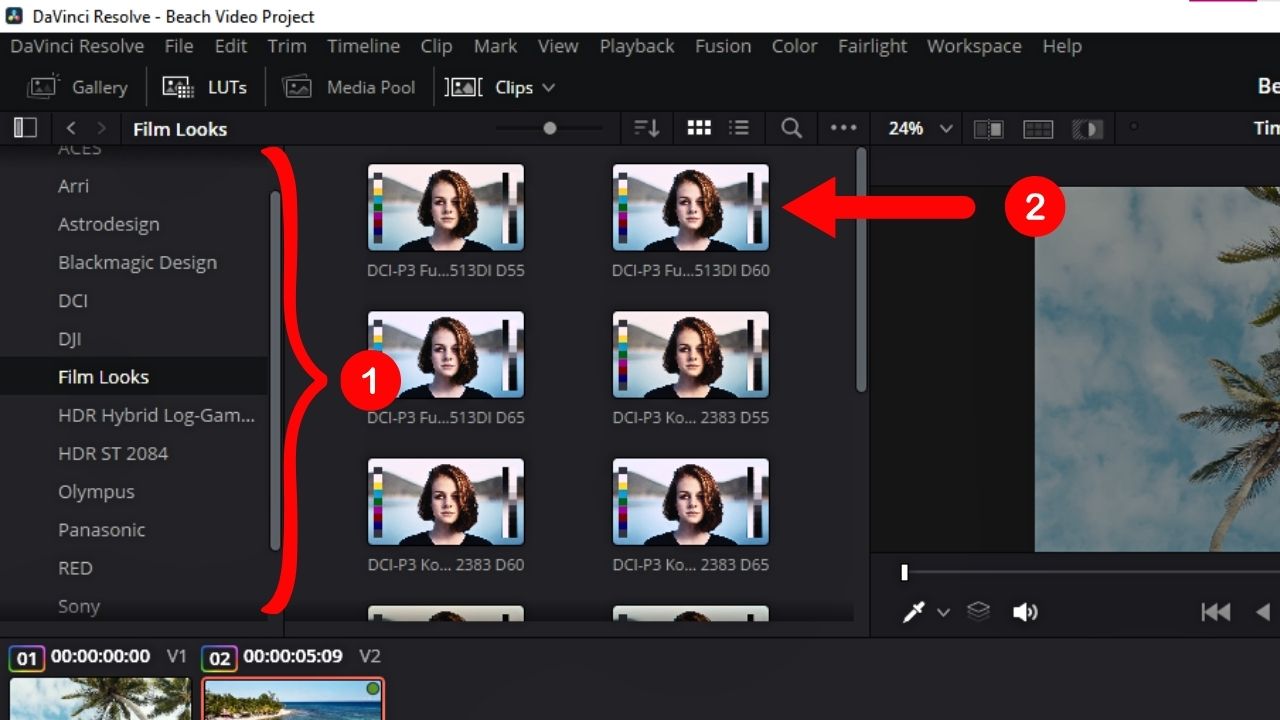This screenshot has width=1280, height=720.
Task: Switch to list view
Action: point(739,128)
